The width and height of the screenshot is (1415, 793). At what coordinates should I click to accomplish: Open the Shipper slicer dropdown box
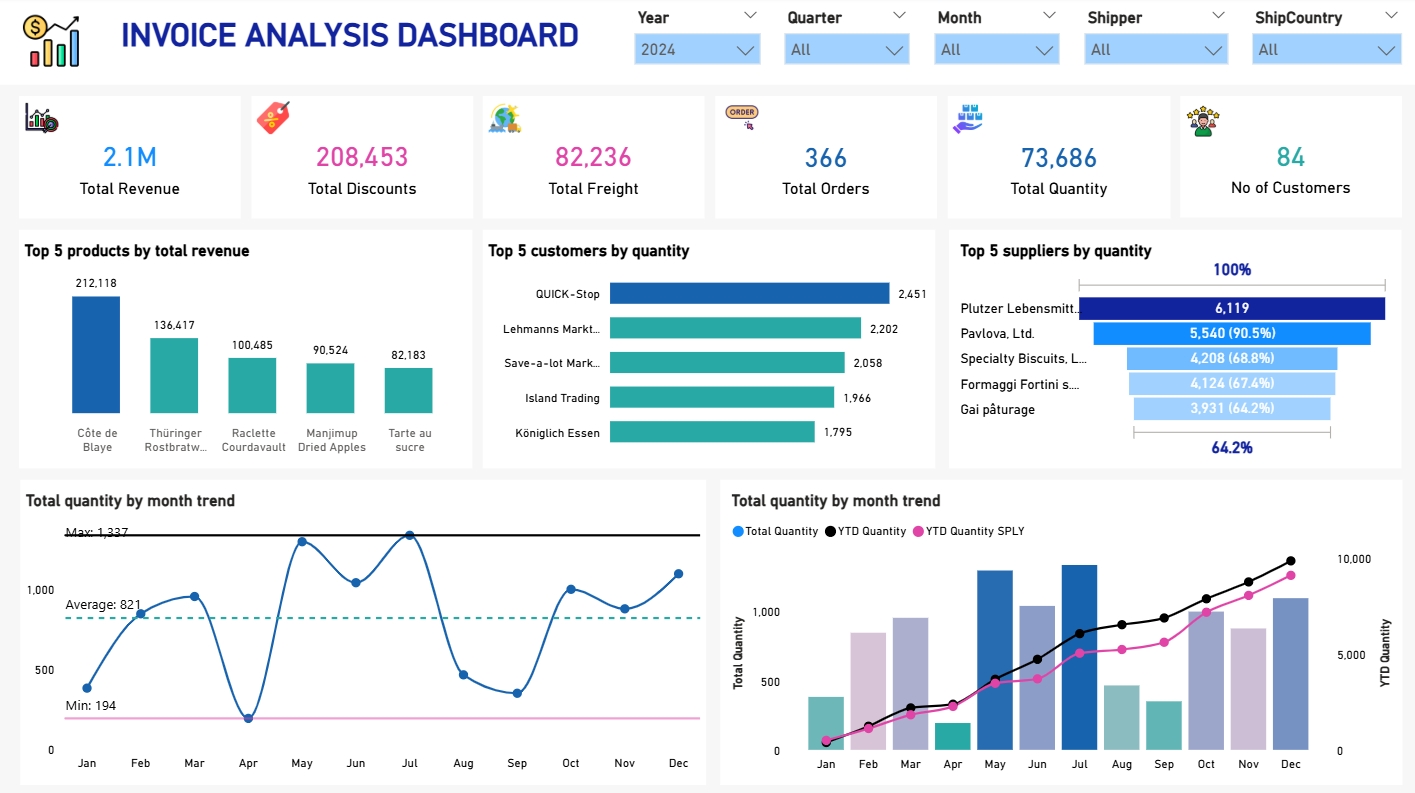[x=1156, y=50]
